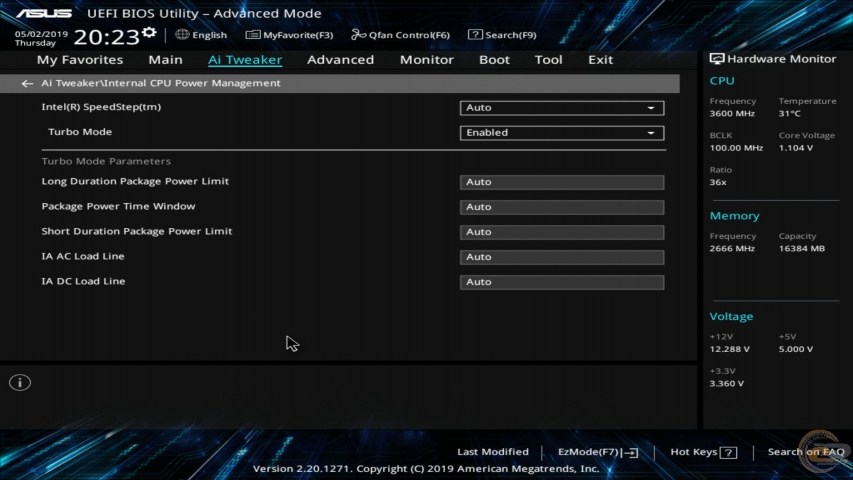Click the back arrow in the breadcrumb bar
Viewport: 853px width, 480px height.
pos(27,83)
